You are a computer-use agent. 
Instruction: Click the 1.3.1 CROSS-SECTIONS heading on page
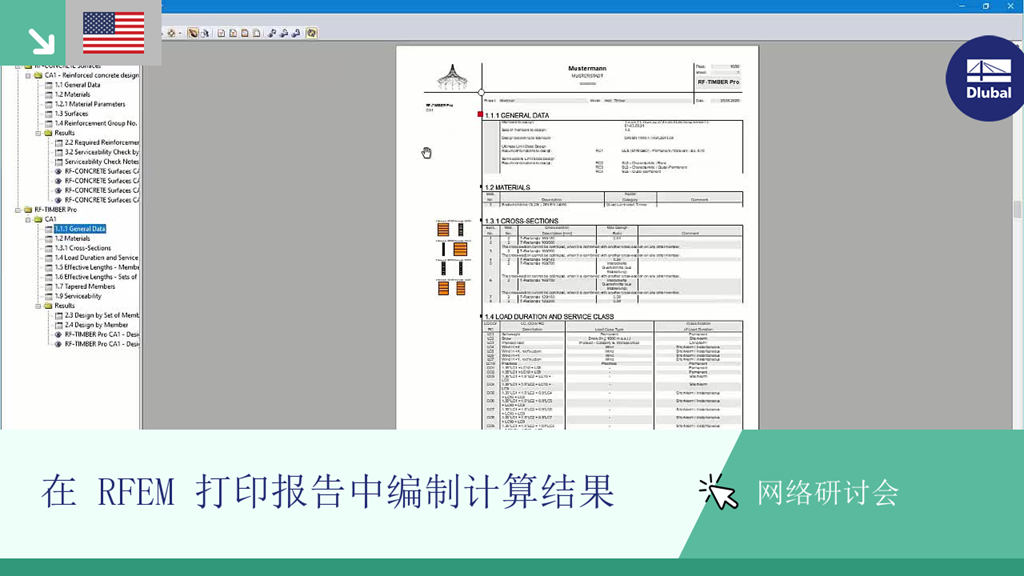pos(521,221)
